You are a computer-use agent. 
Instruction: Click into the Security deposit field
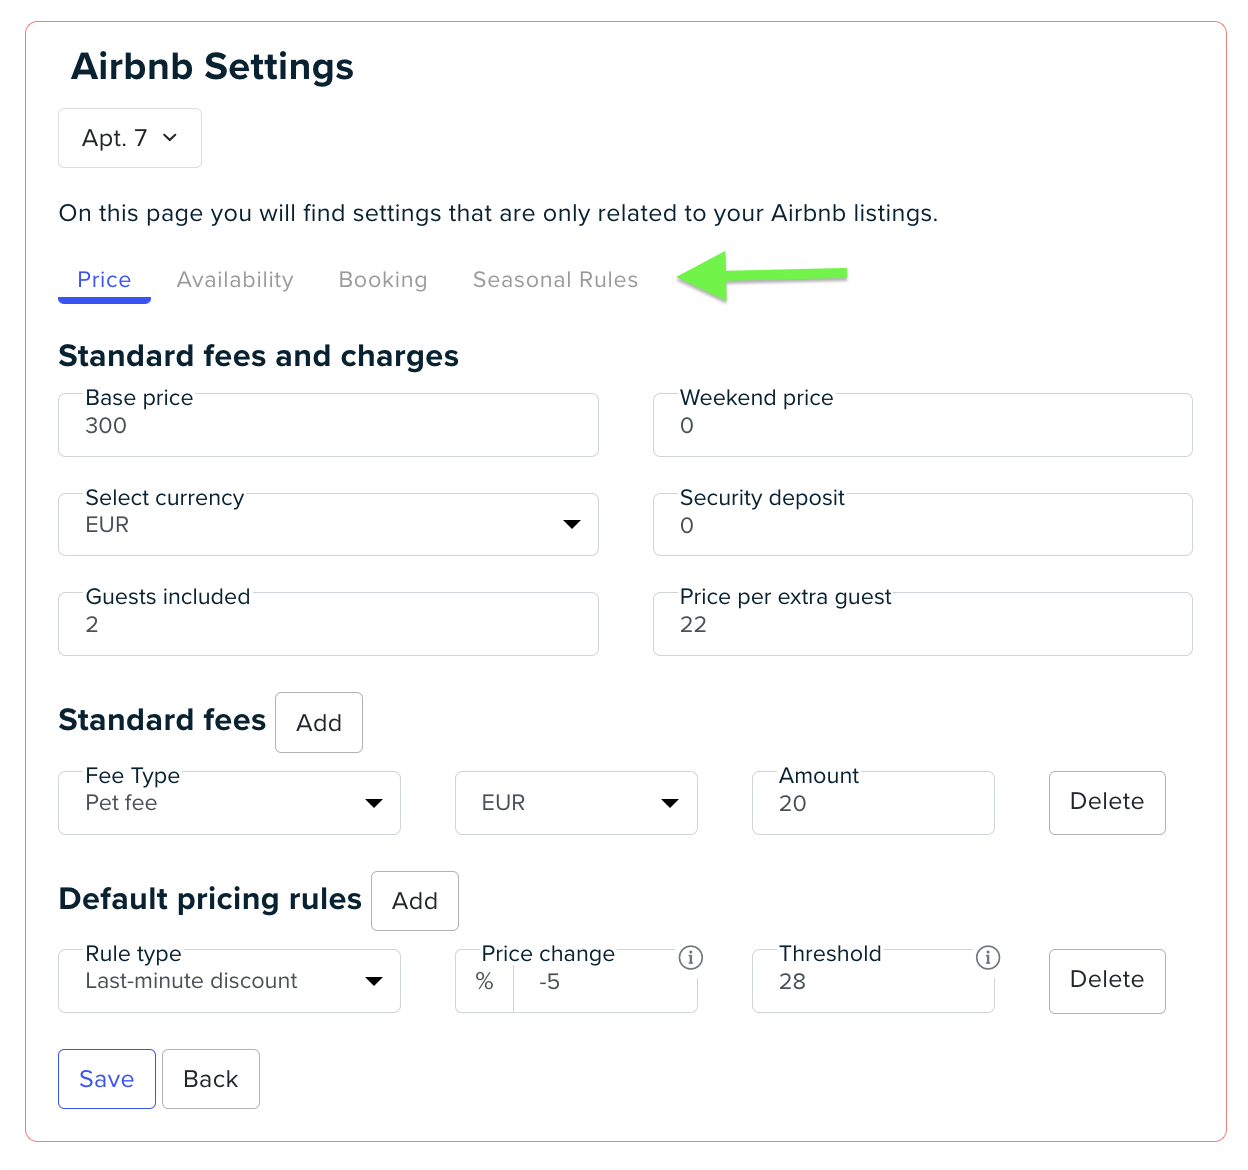tap(922, 524)
